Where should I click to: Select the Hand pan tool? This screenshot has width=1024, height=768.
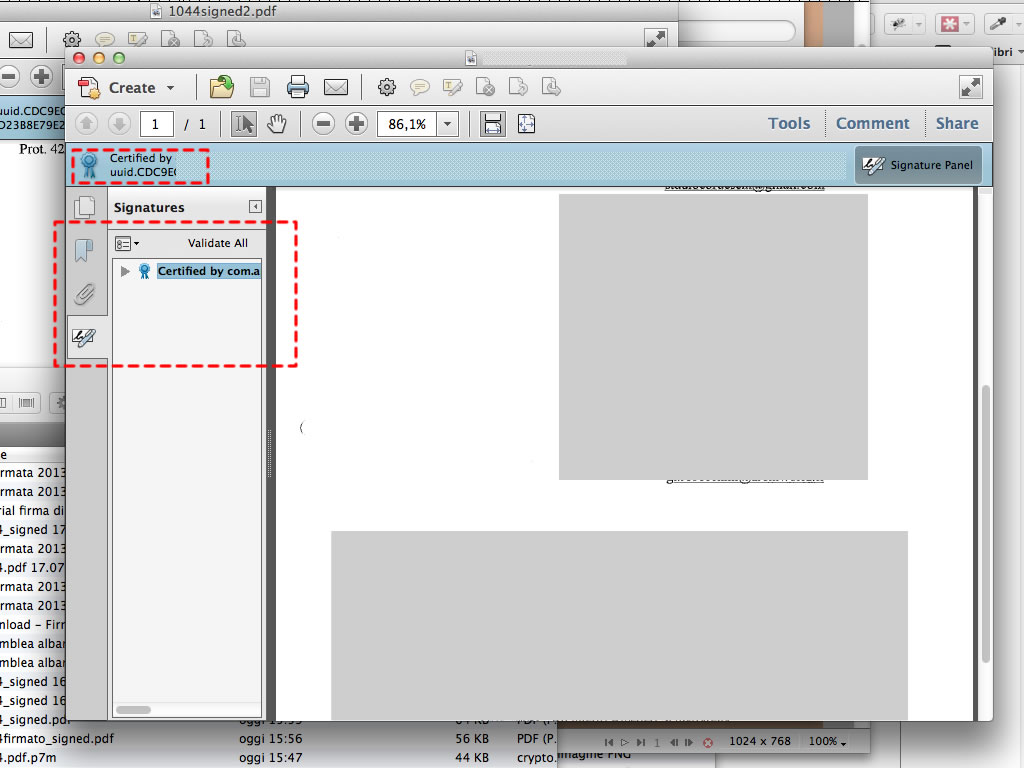[276, 124]
